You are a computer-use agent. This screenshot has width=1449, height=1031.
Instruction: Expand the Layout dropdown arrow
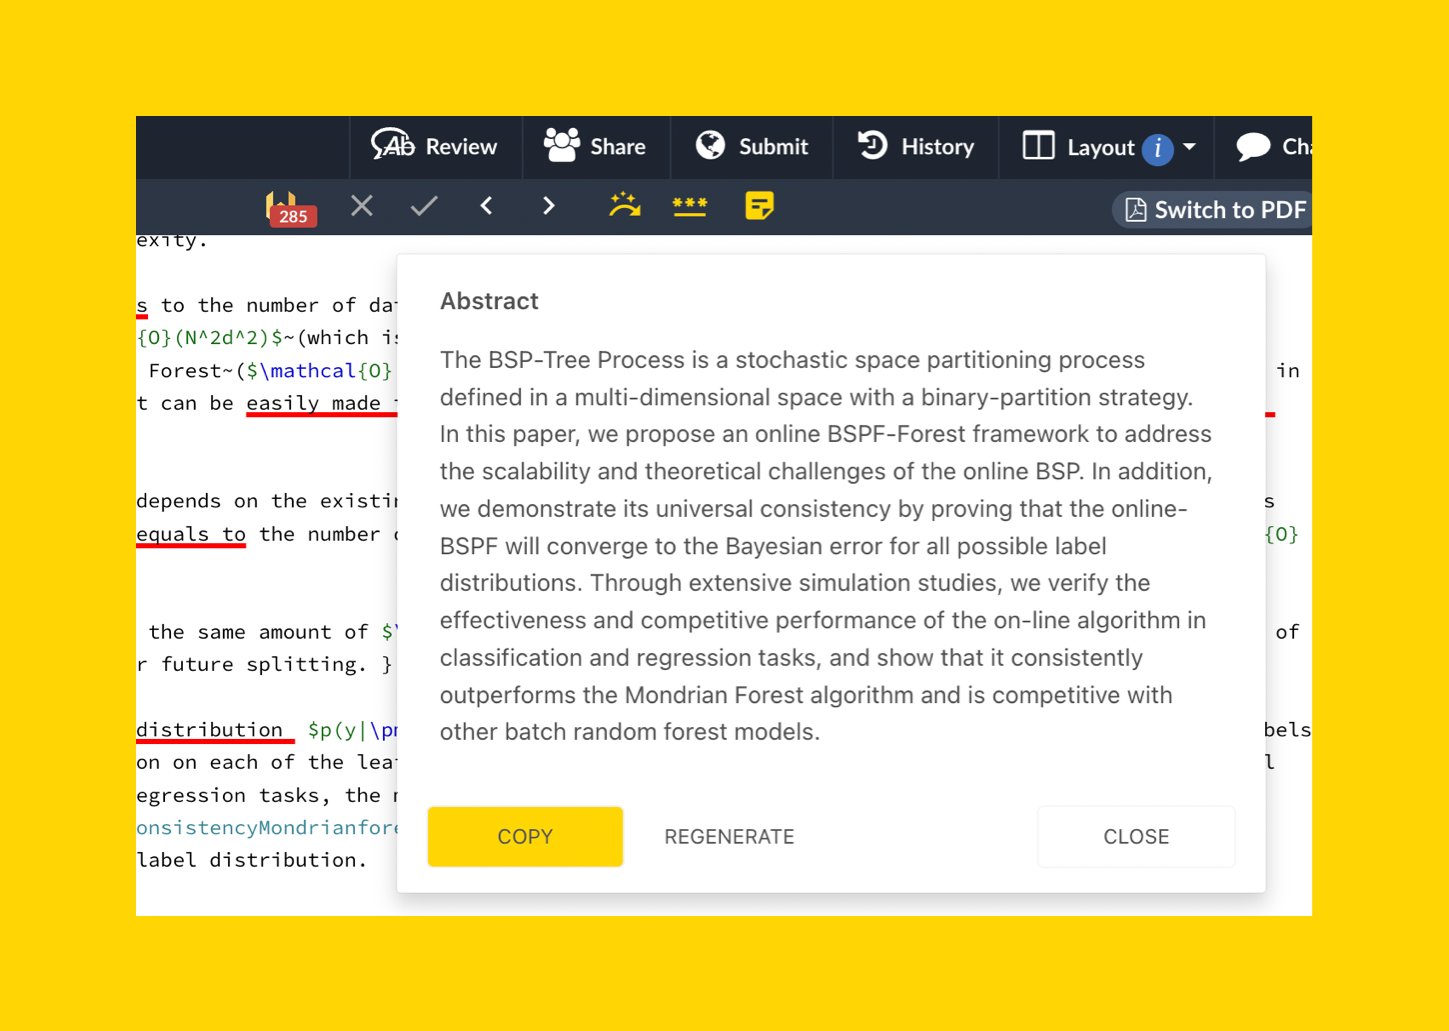pos(1188,147)
